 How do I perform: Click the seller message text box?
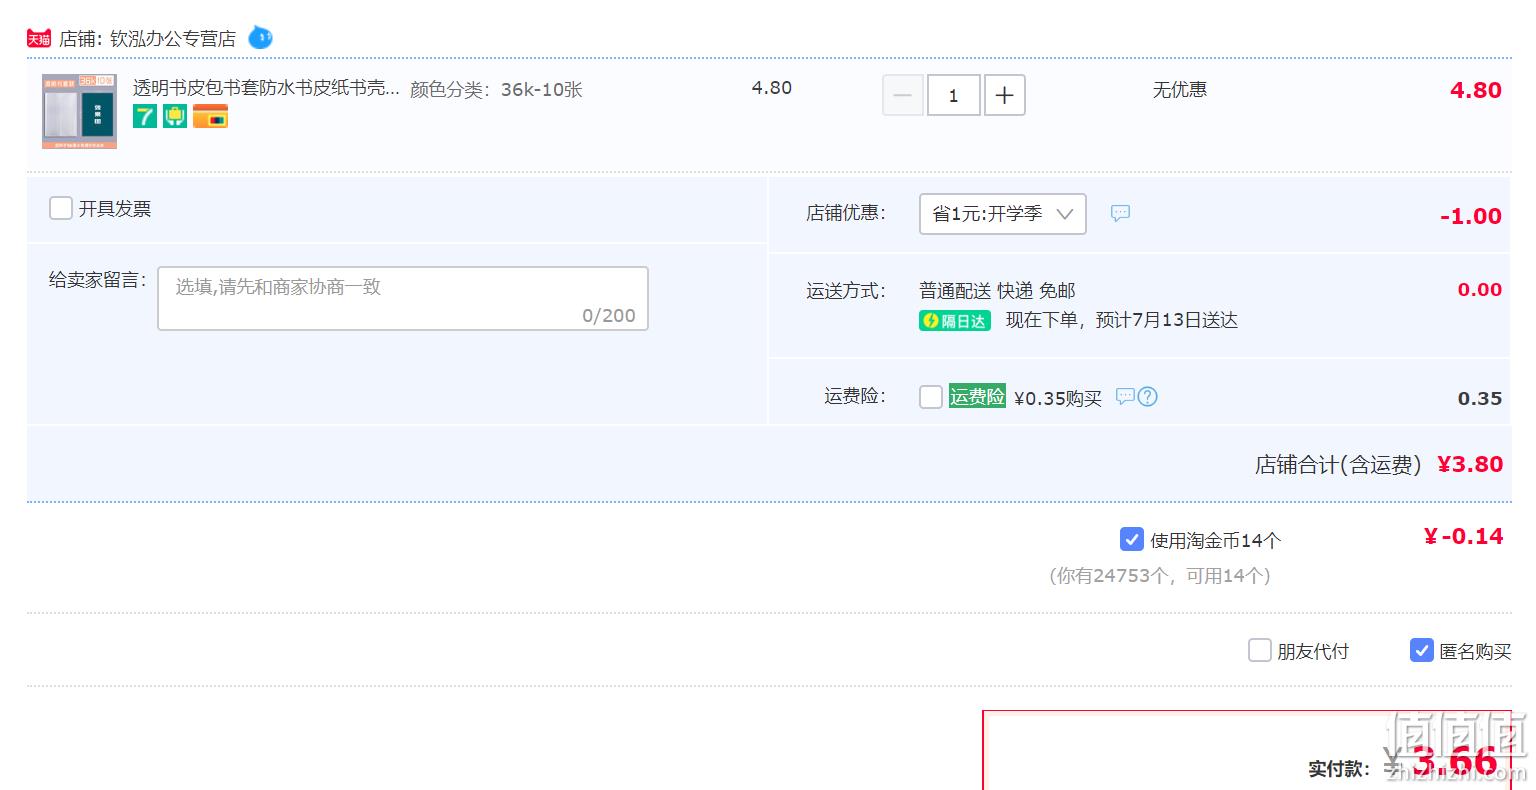pyautogui.click(x=403, y=298)
